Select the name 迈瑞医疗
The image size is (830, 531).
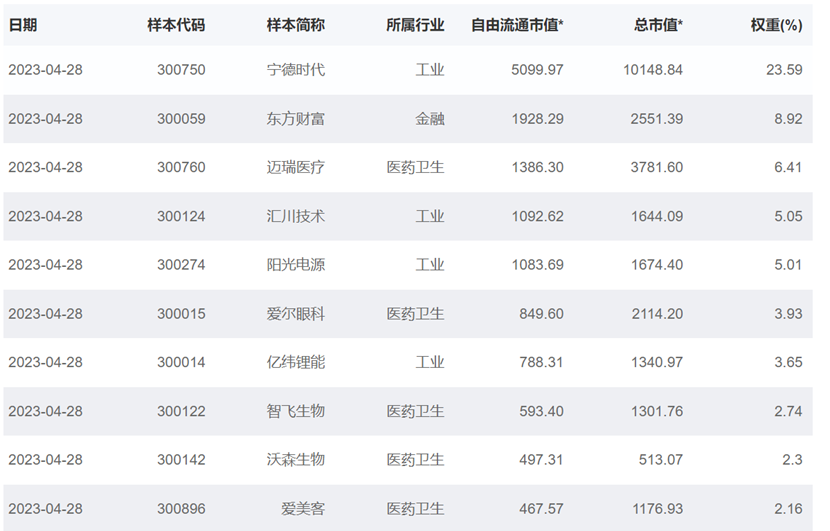[x=295, y=167]
